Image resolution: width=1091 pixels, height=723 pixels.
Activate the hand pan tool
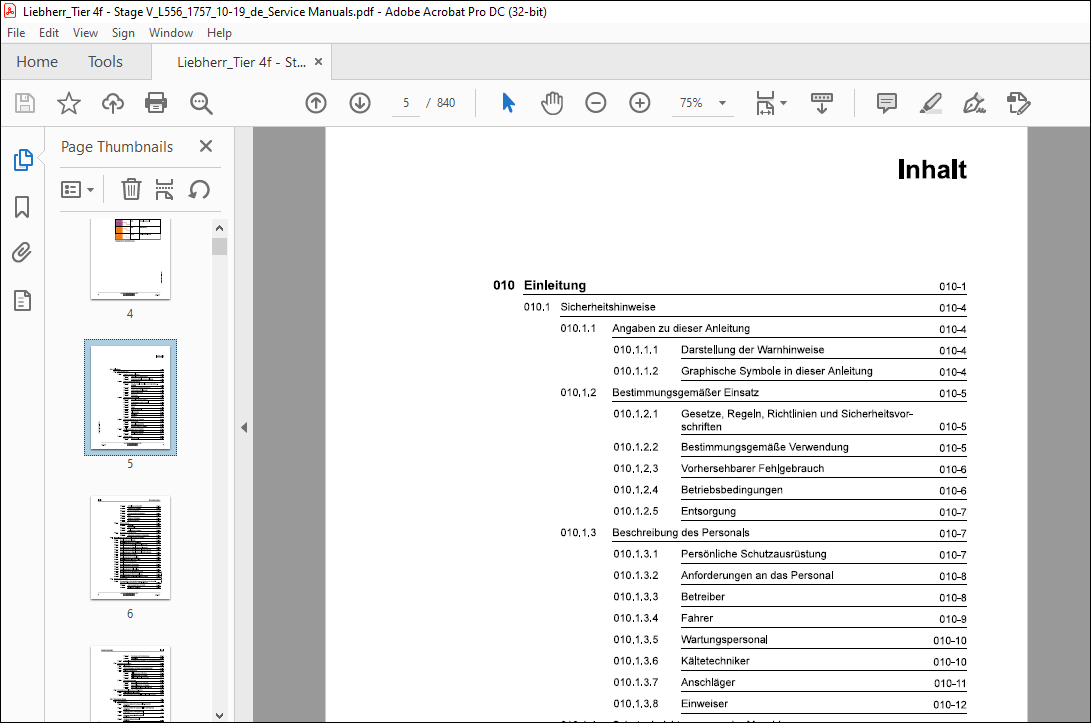coord(552,103)
